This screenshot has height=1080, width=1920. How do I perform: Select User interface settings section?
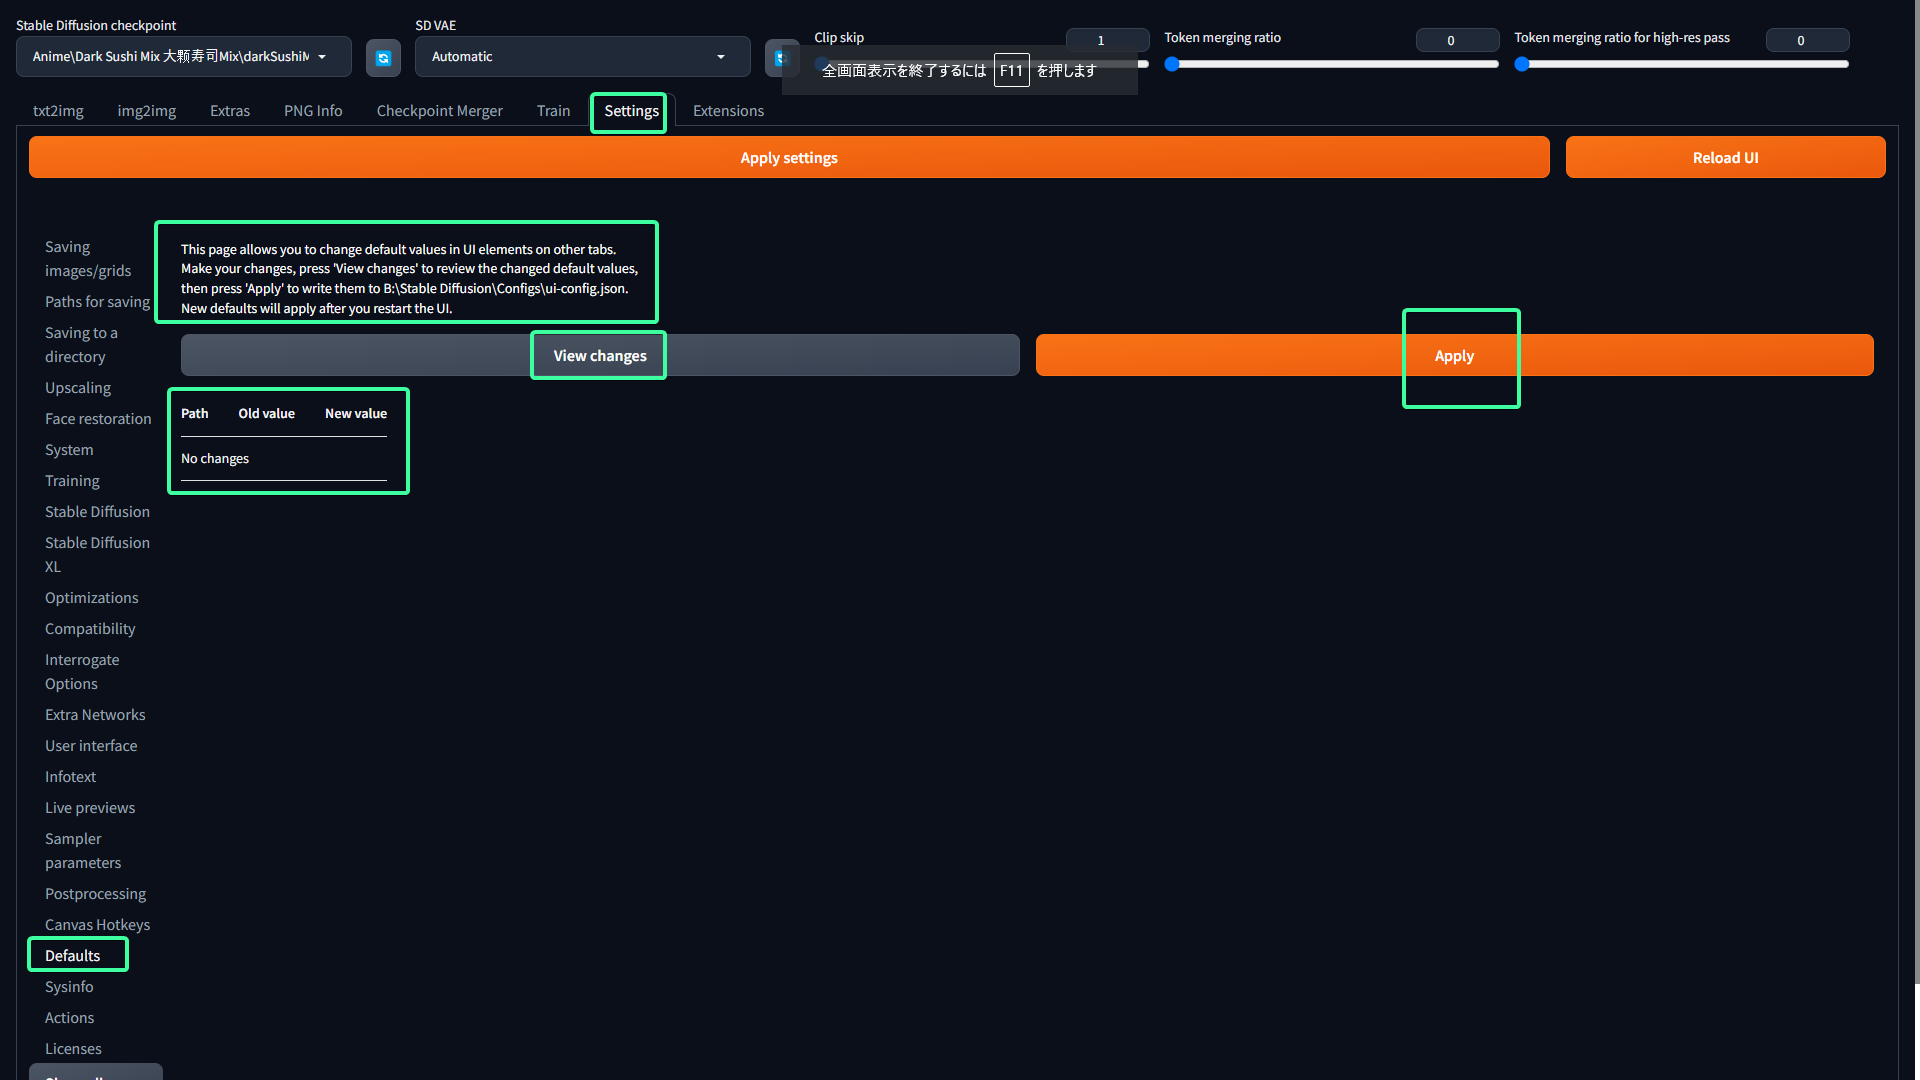(x=91, y=746)
